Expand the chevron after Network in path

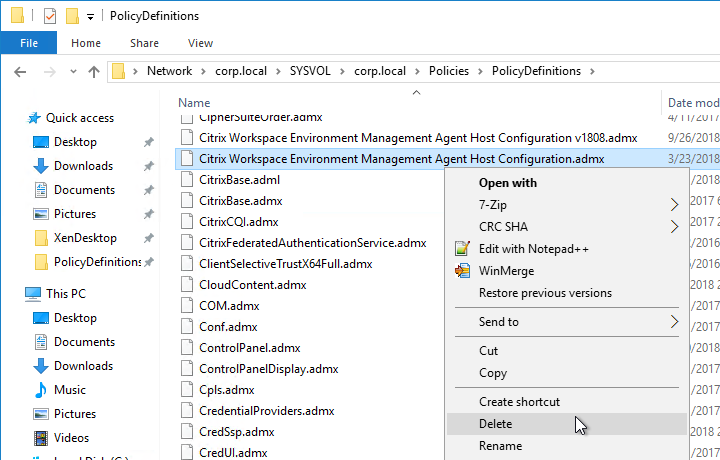(x=202, y=72)
